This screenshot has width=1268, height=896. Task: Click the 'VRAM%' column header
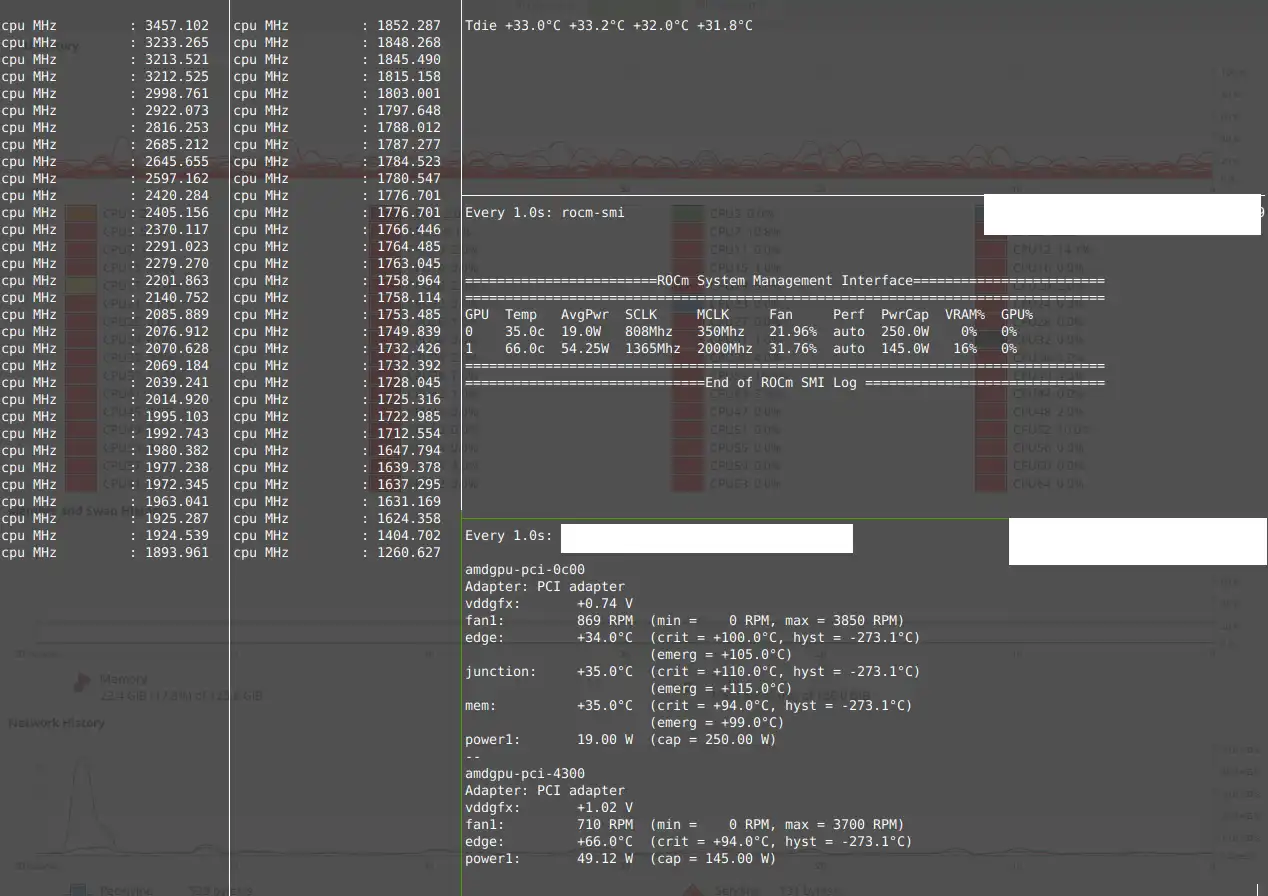coord(965,314)
